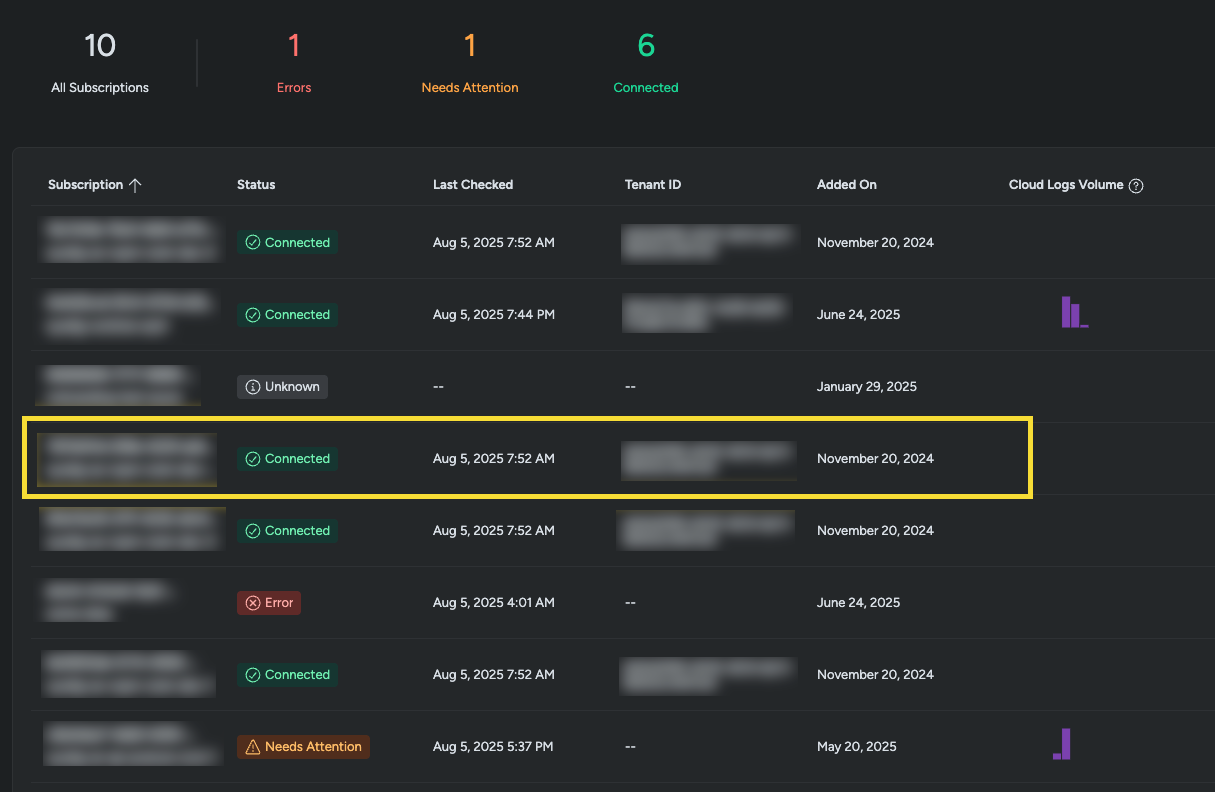Click the check icon in the 7:44 PM row's Connected badge
The image size is (1215, 792).
click(252, 315)
